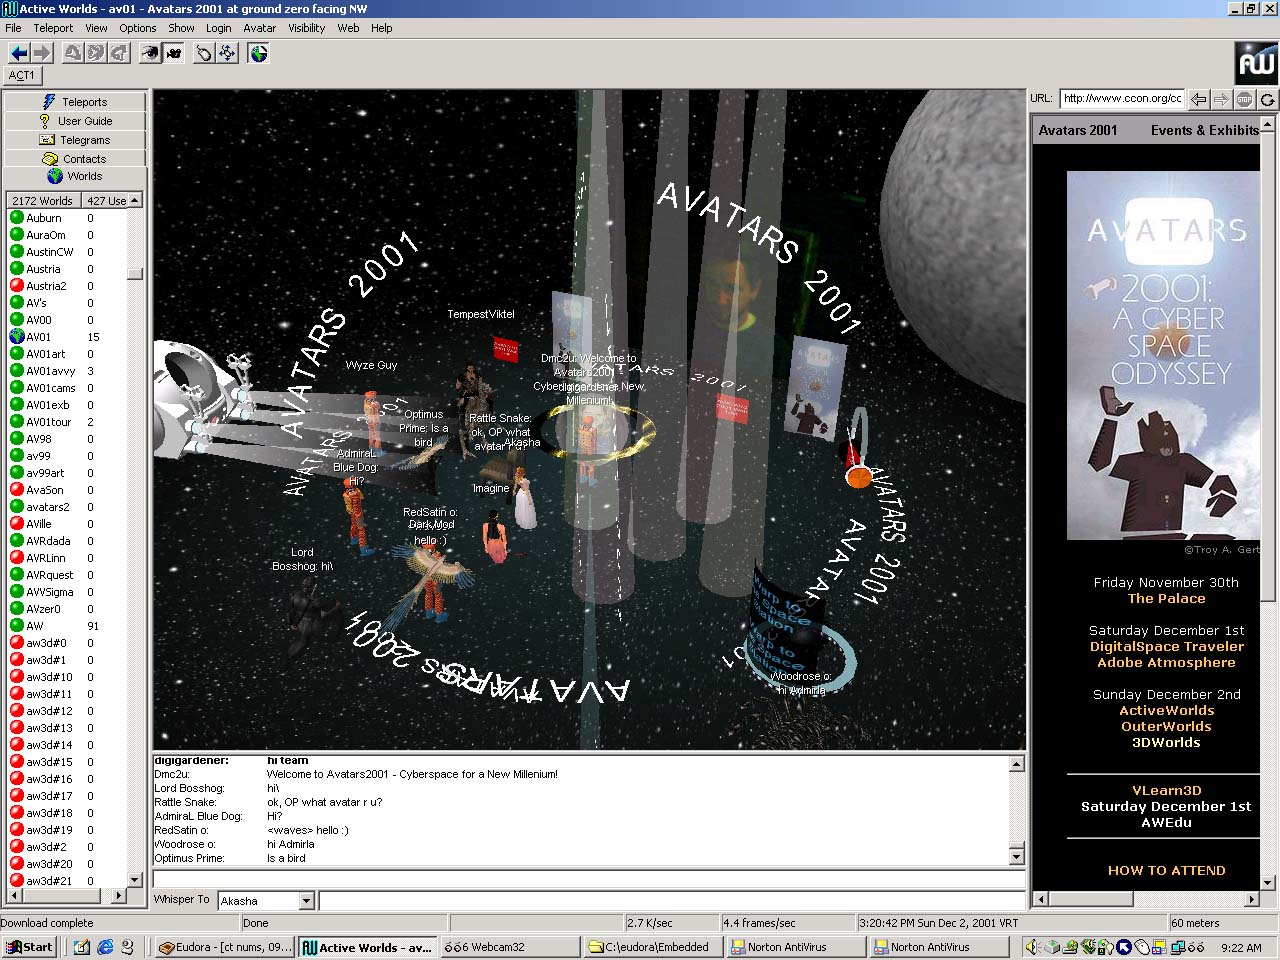Click the HOW TO ATTEND link
1280x960 pixels.
(x=1166, y=871)
